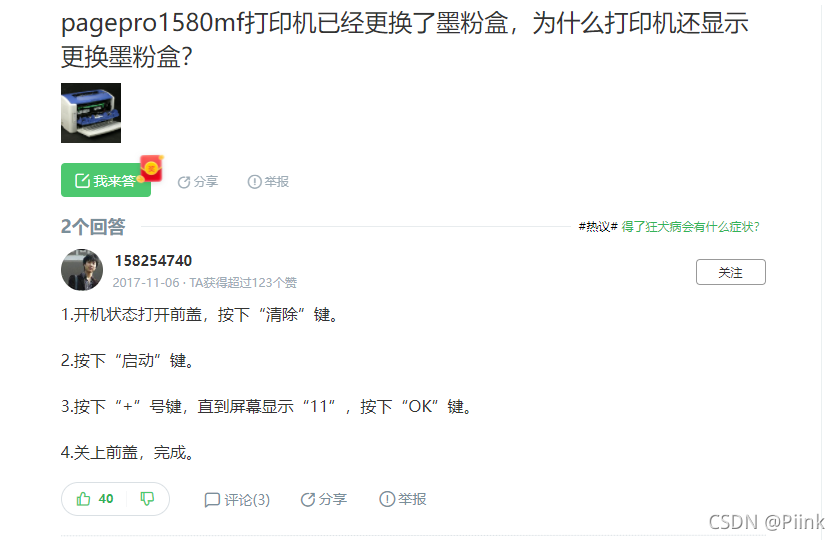Image resolution: width=840 pixels, height=540 pixels.
Task: Click the 2个回答 answers heading
Action: (93, 227)
